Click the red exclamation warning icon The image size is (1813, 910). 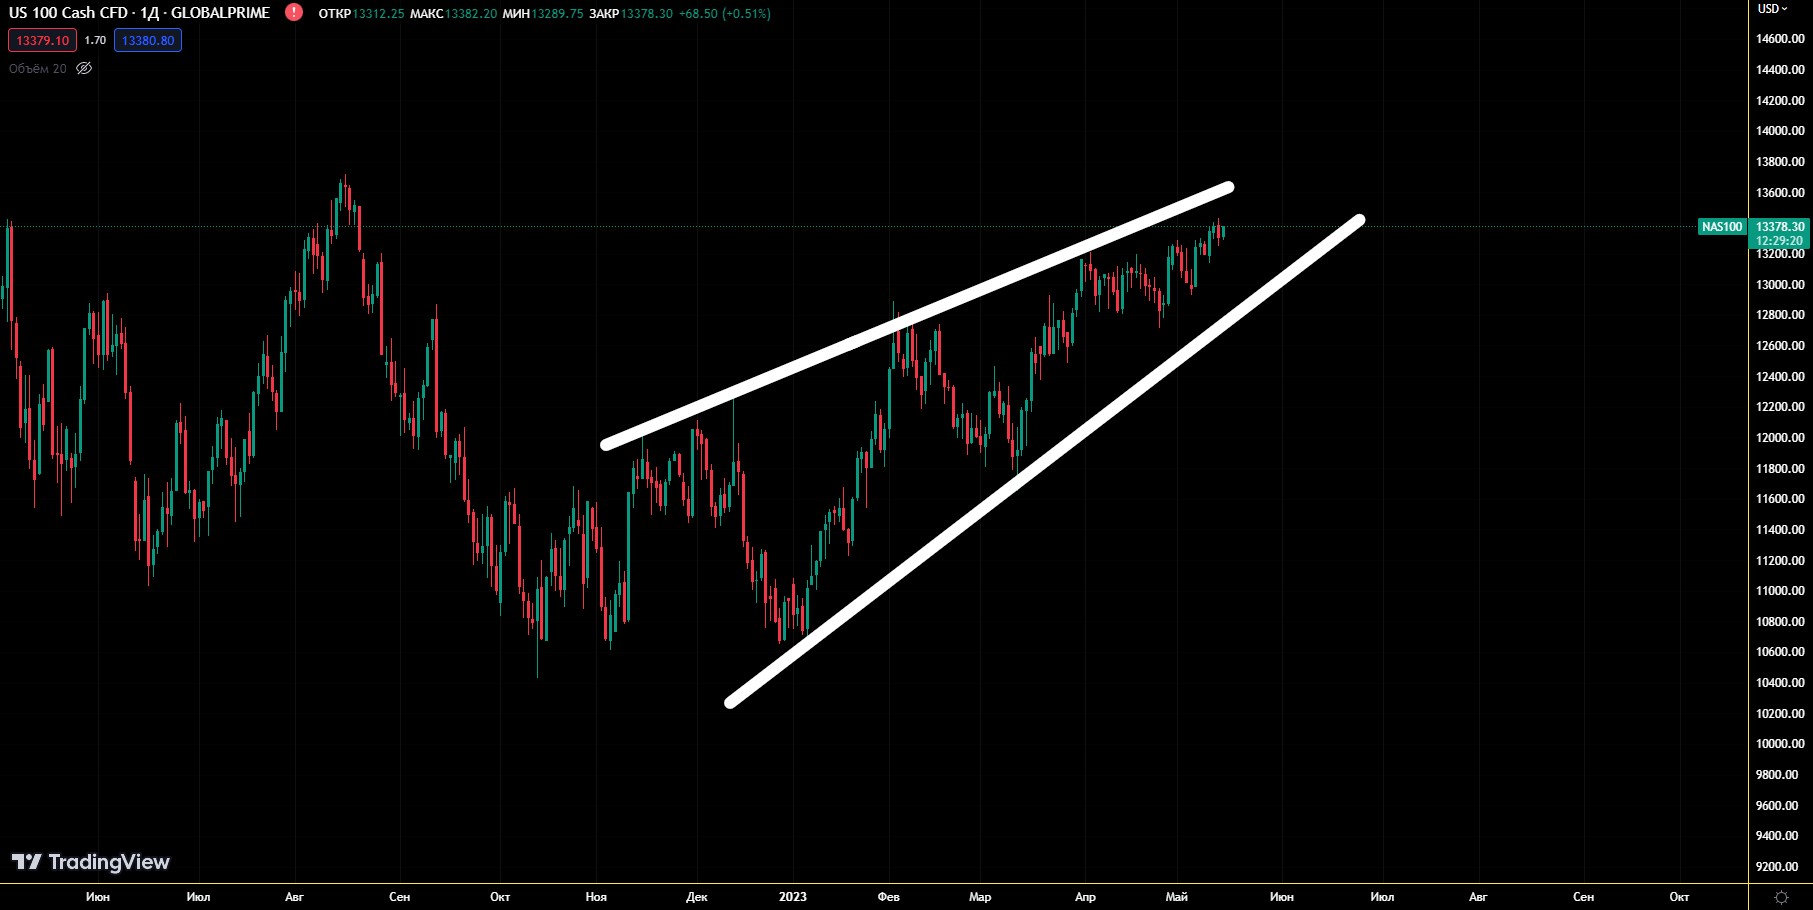(x=293, y=12)
